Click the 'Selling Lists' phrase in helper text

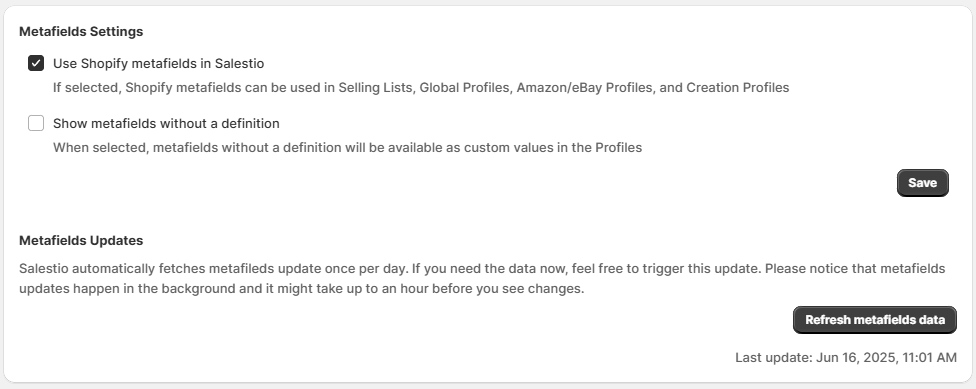[376, 88]
